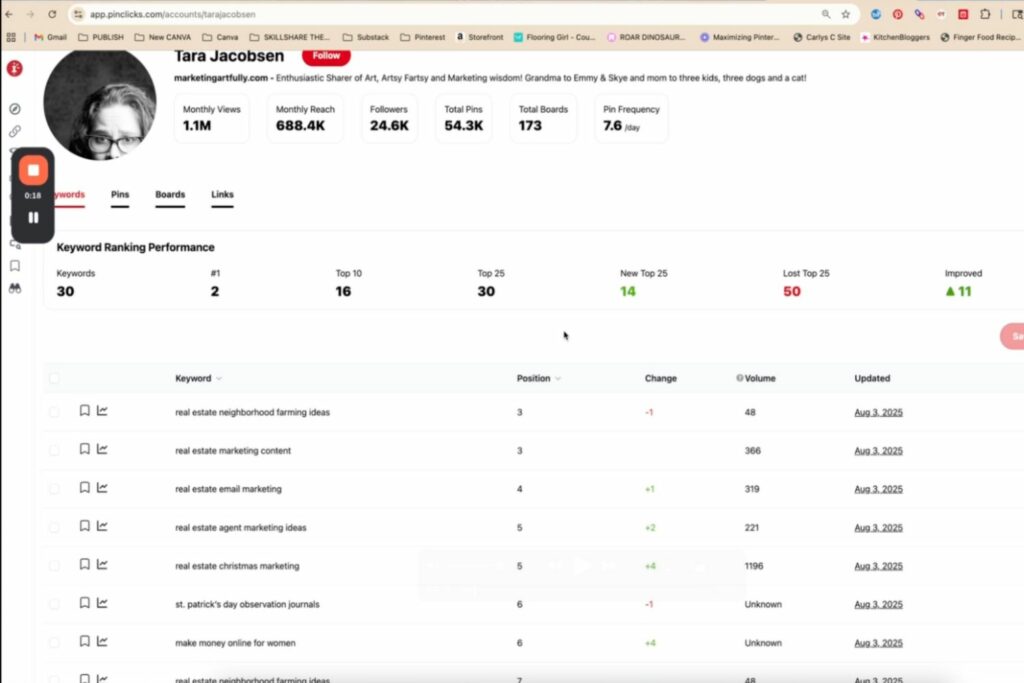Image resolution: width=1024 pixels, height=683 pixels.
Task: Follow Tara Jacobsen with the red Follow button
Action: pyautogui.click(x=326, y=56)
